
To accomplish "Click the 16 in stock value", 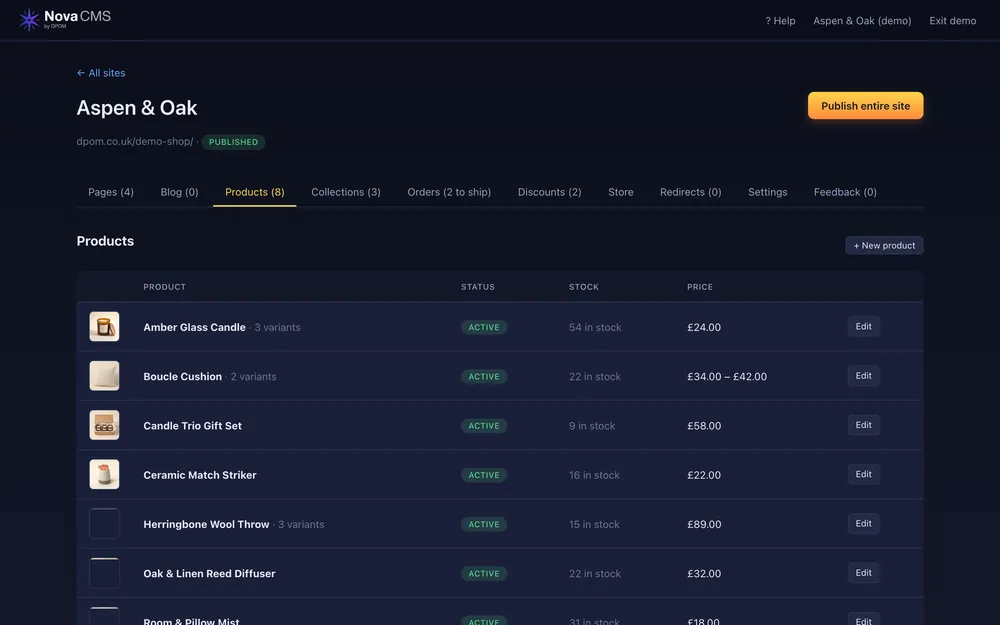I will coord(594,475).
